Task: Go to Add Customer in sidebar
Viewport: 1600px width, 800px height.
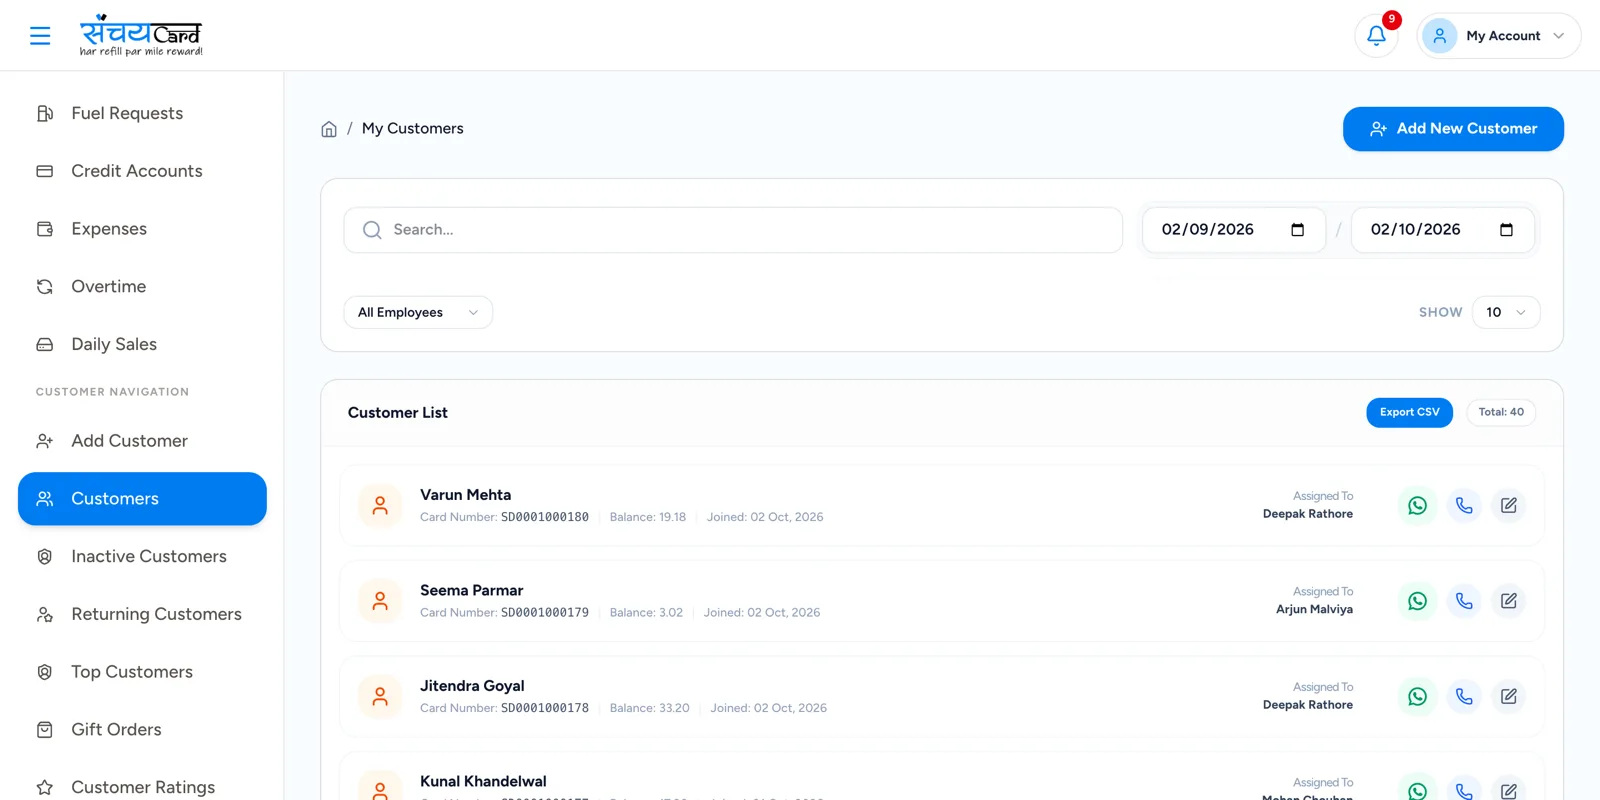Action: pyautogui.click(x=142, y=441)
